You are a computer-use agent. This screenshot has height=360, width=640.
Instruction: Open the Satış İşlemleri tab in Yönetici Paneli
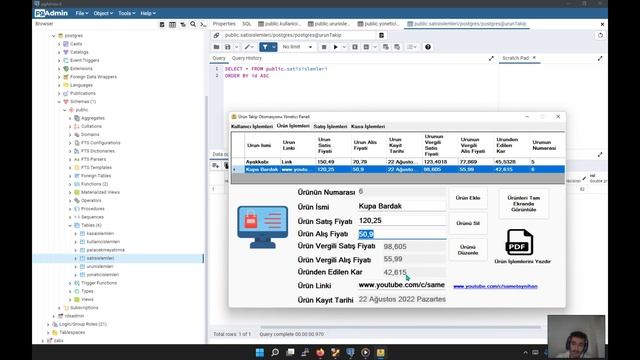coord(330,127)
